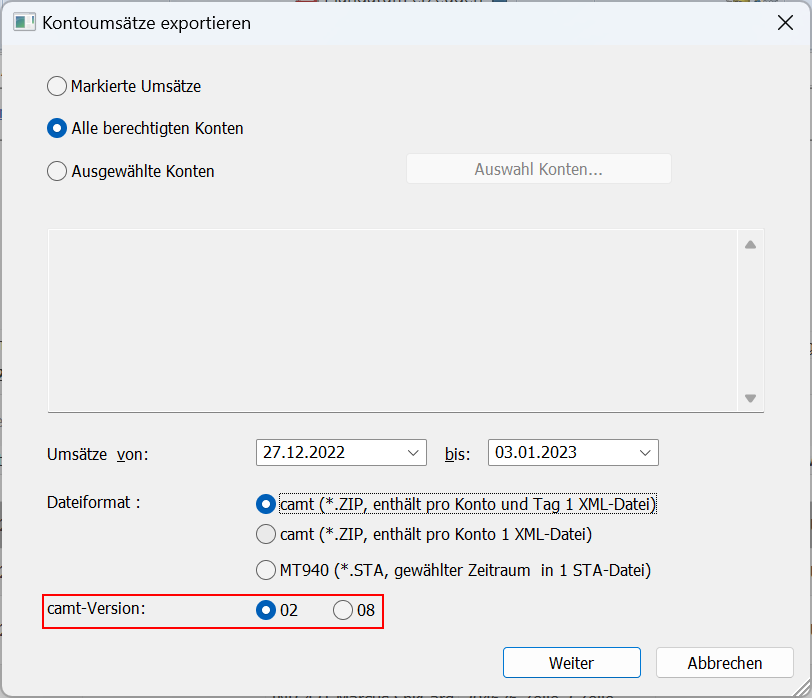
Task: Click the list scroll down arrow
Action: tap(750, 398)
